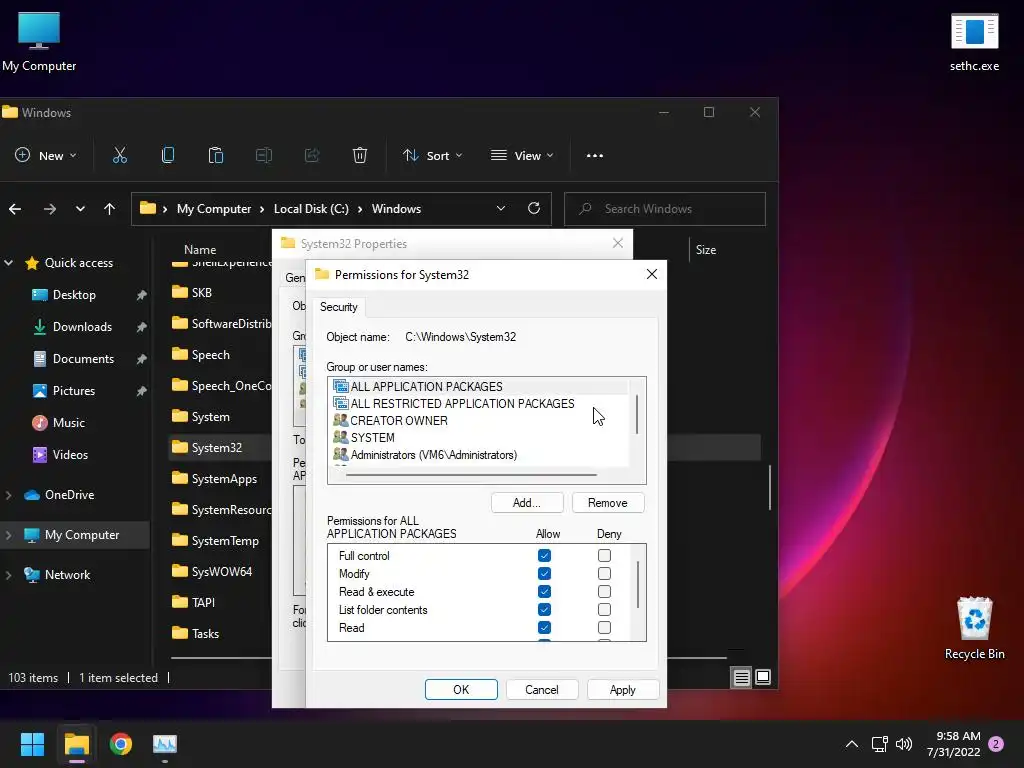Select CREATOR OWNER in group list

click(399, 421)
